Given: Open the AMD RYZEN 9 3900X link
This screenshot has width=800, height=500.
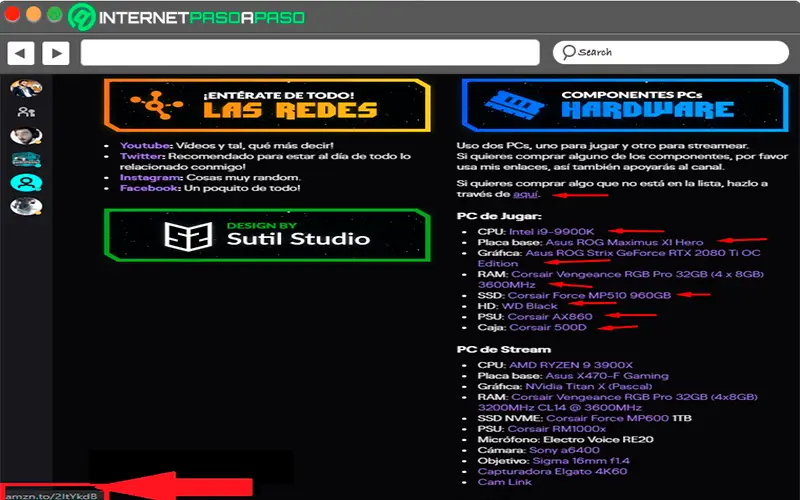Looking at the screenshot, I should pos(571,365).
